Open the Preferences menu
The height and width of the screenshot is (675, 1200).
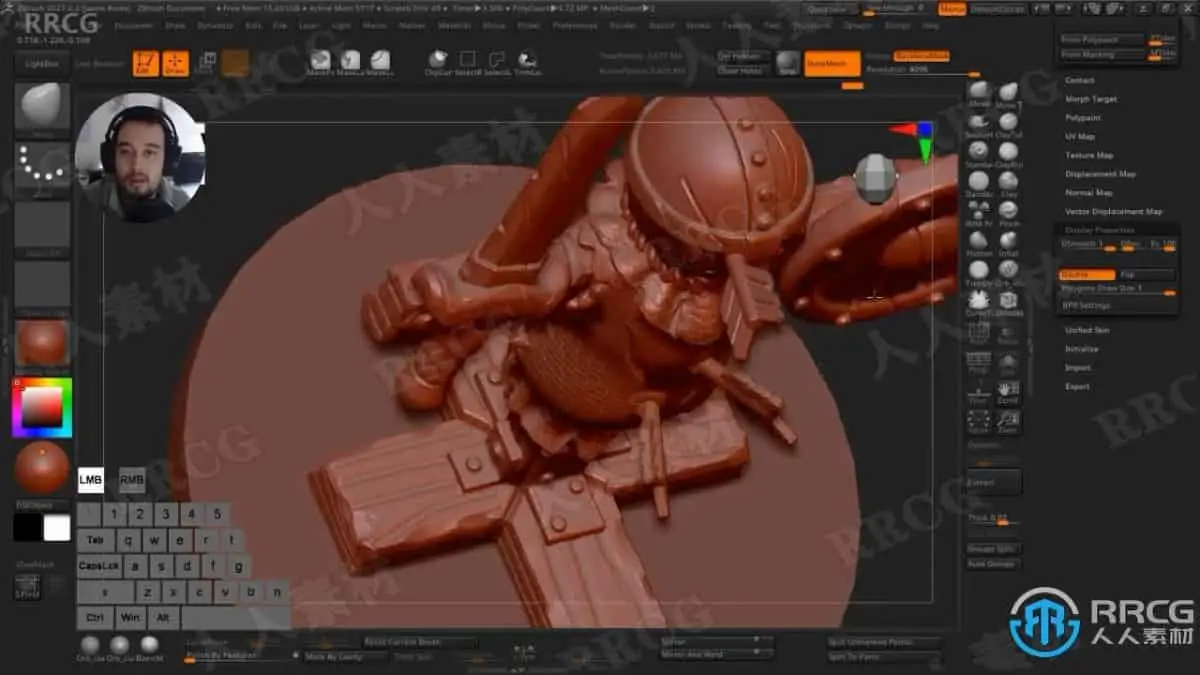[575, 25]
